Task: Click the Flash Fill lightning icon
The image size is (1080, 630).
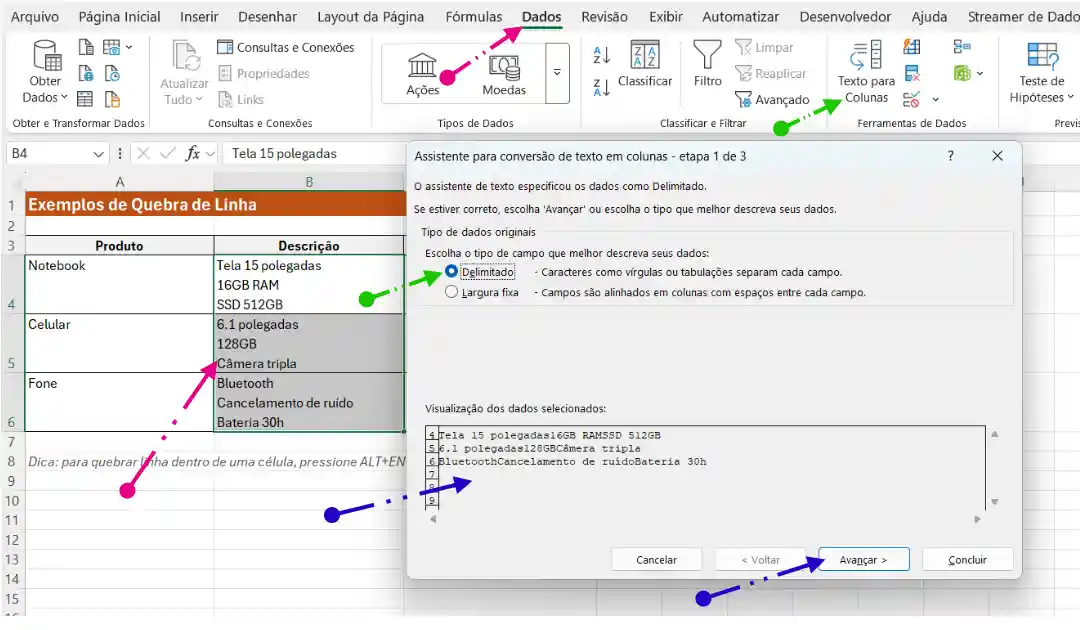Action: click(911, 47)
